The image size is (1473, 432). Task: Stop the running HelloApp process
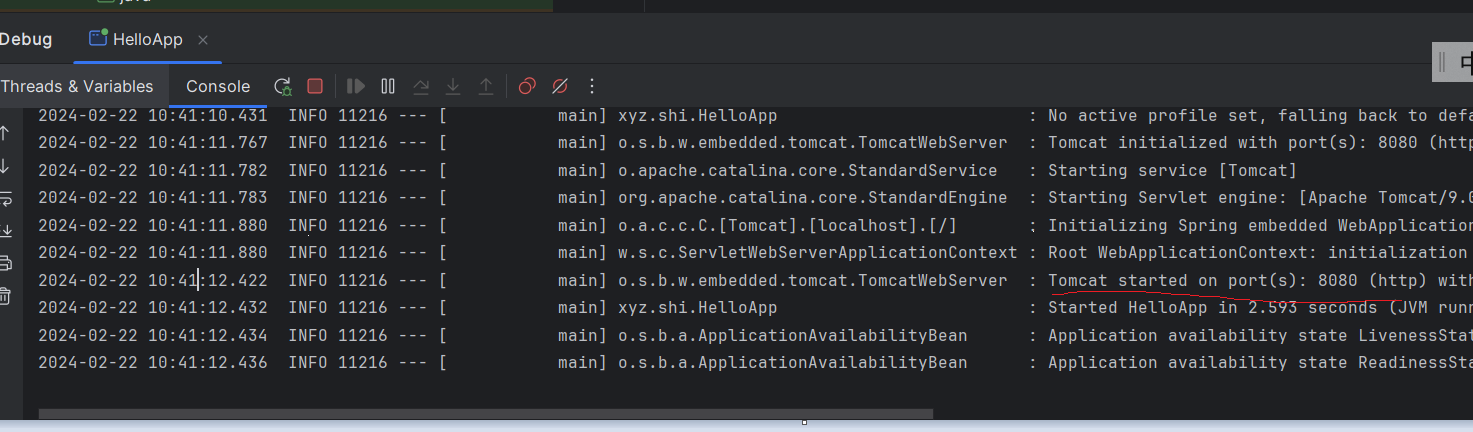coord(315,87)
